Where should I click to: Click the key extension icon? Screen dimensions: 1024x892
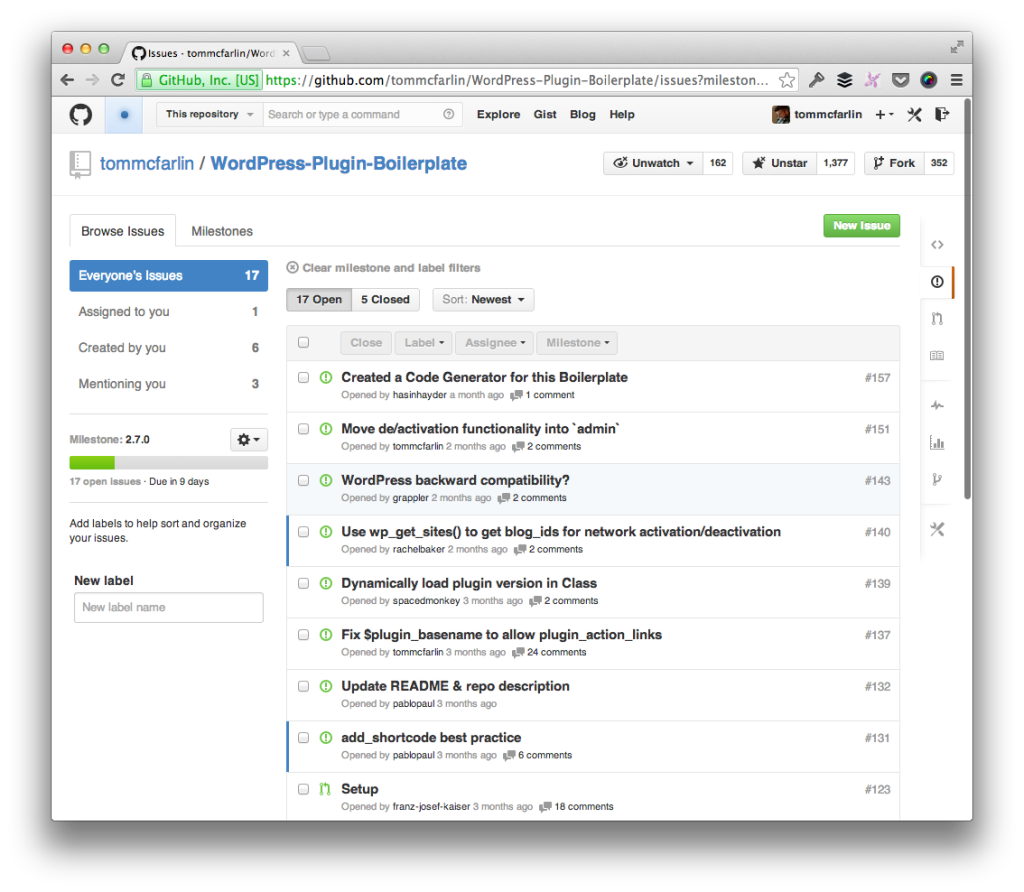pyautogui.click(x=816, y=80)
